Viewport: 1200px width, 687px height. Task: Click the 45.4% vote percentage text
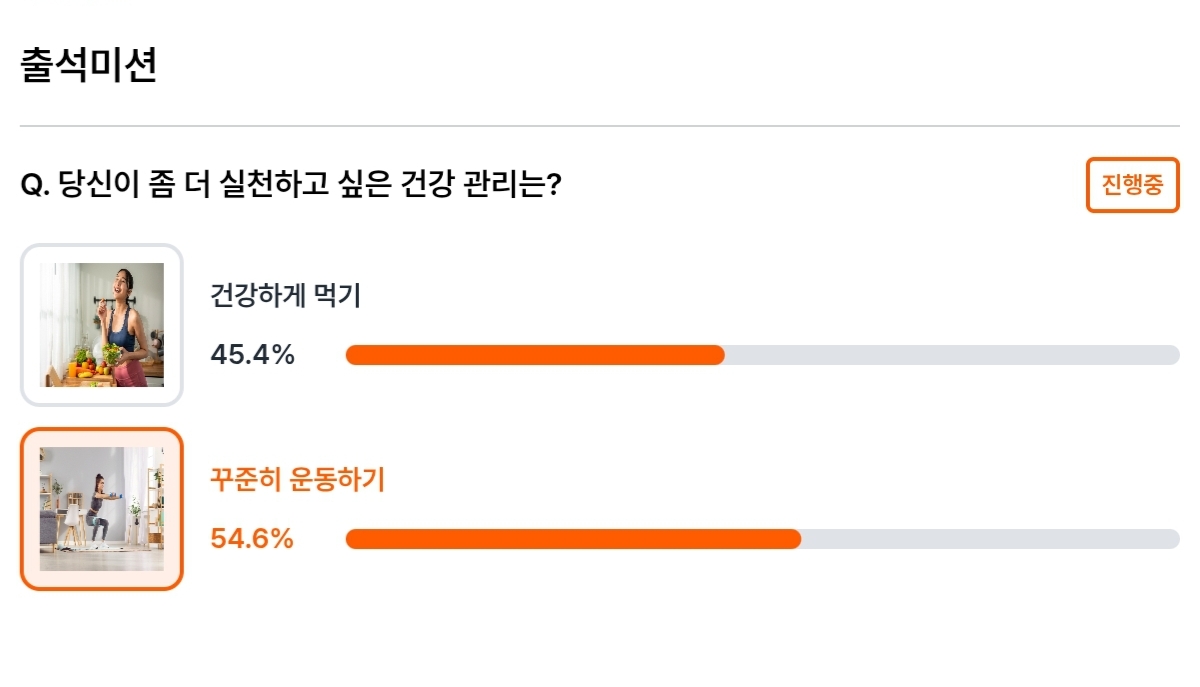[252, 354]
